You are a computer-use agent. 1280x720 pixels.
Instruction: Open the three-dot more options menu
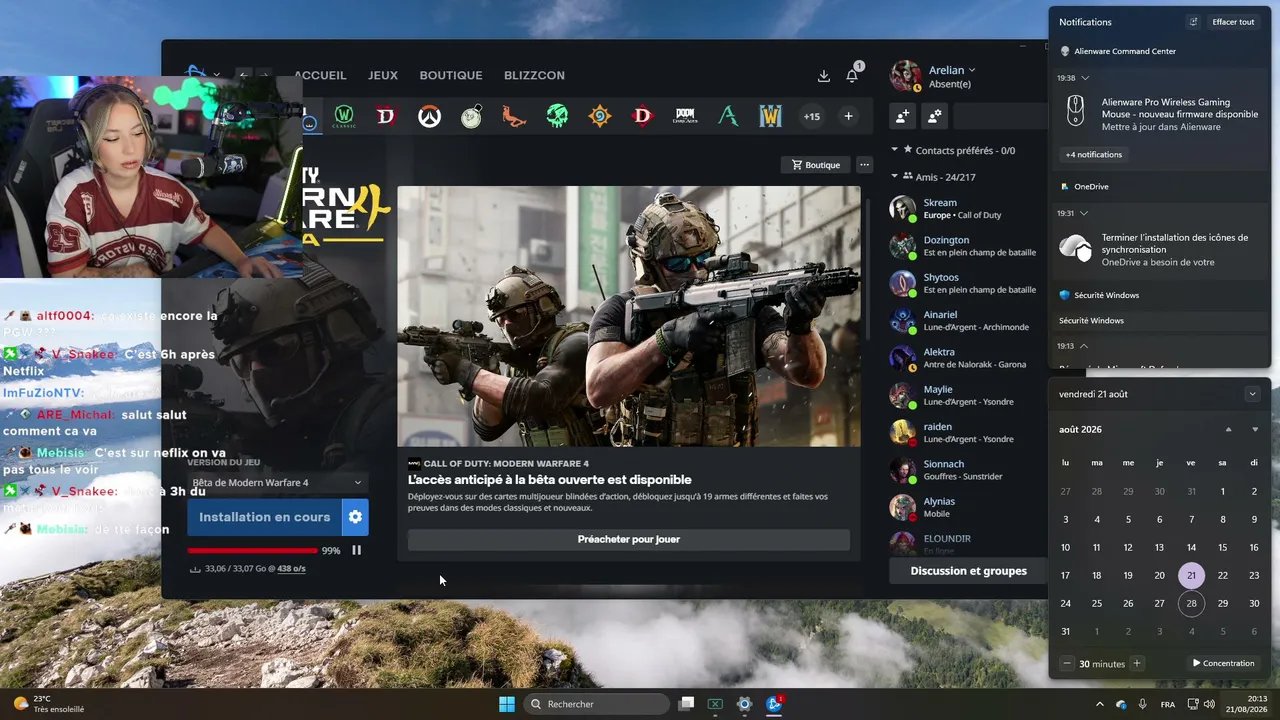point(864,165)
